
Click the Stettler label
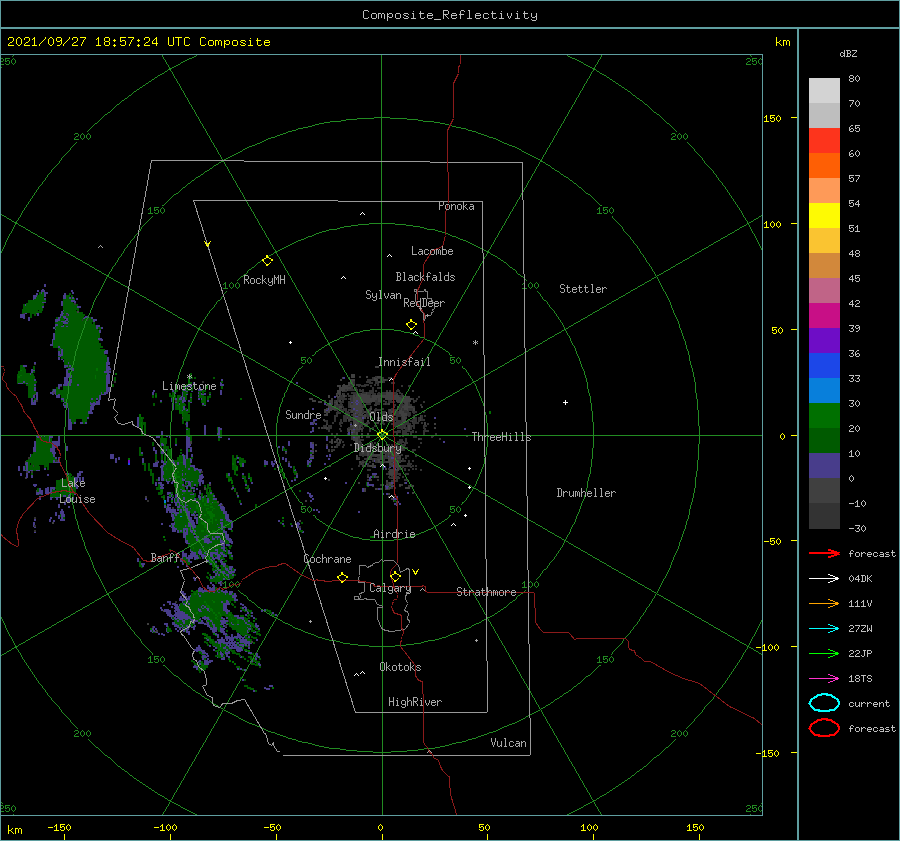(583, 289)
